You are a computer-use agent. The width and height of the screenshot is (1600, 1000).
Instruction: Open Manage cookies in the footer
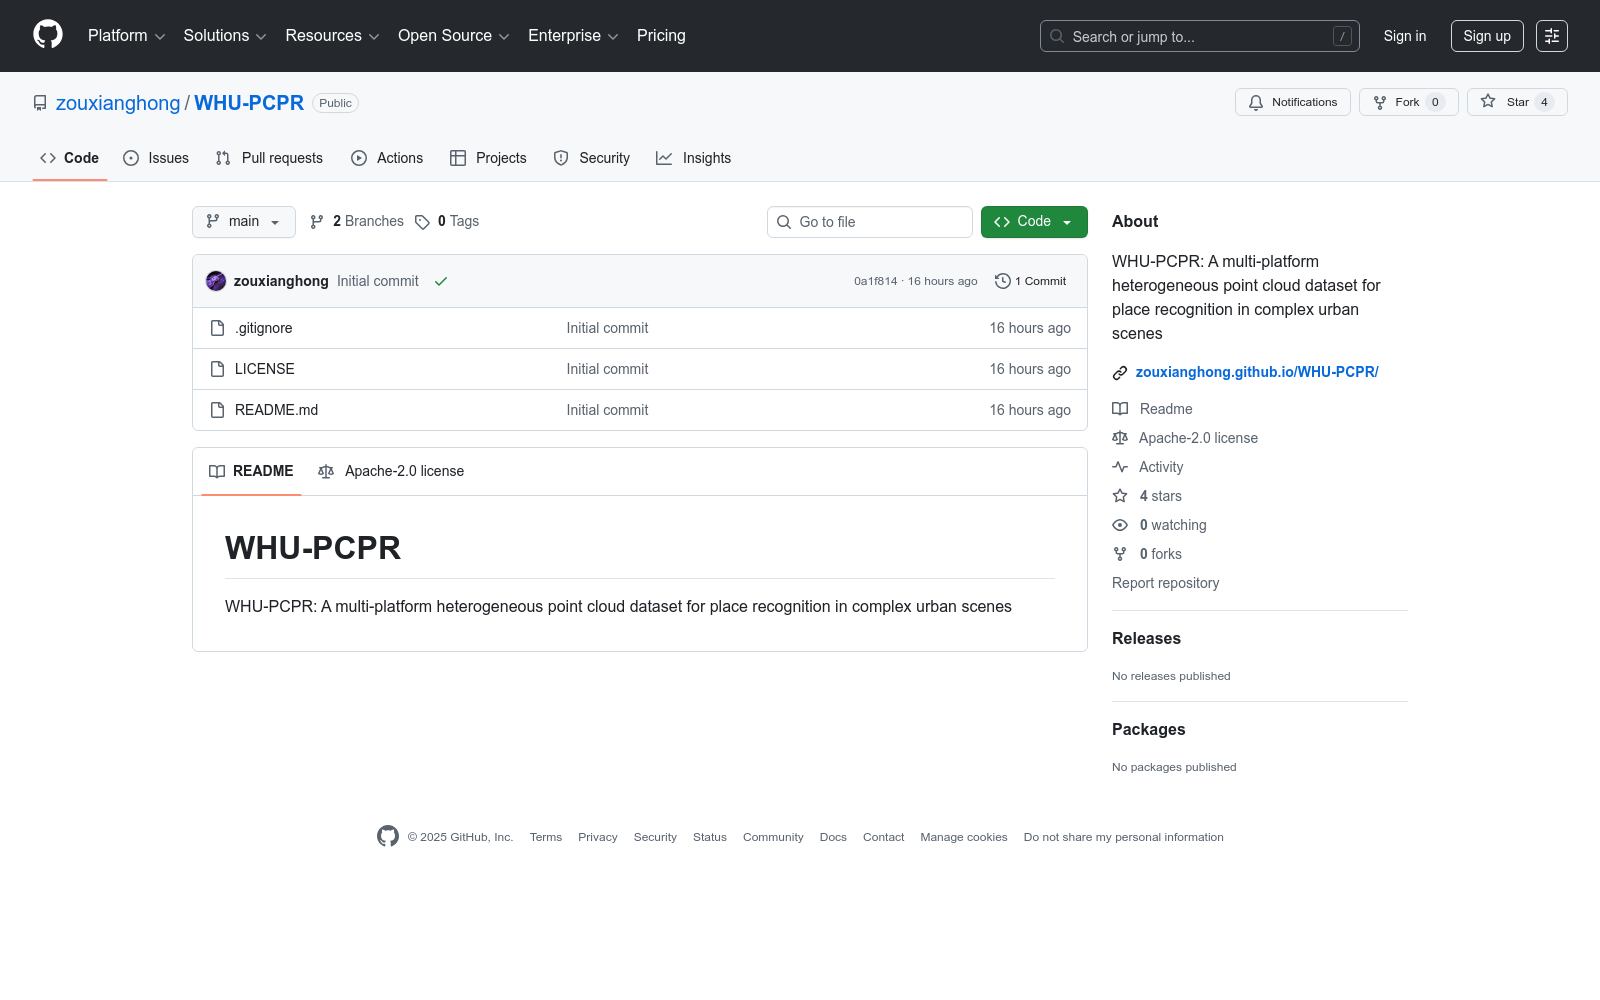point(964,837)
